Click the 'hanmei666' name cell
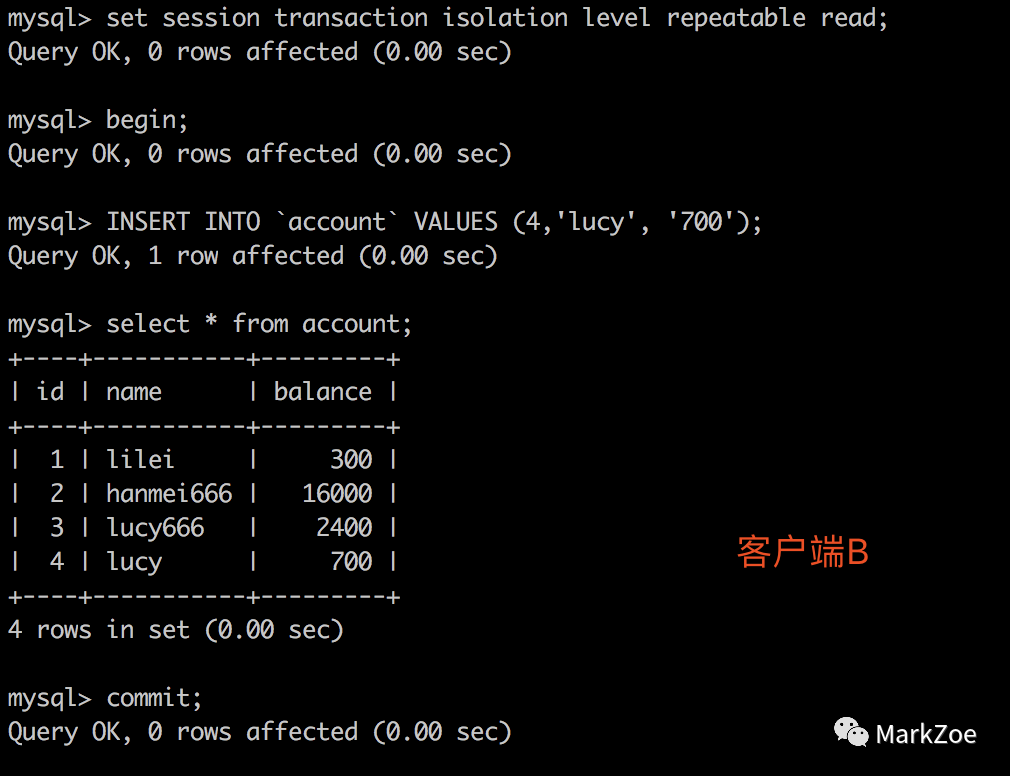The image size is (1010, 776). pos(169,493)
